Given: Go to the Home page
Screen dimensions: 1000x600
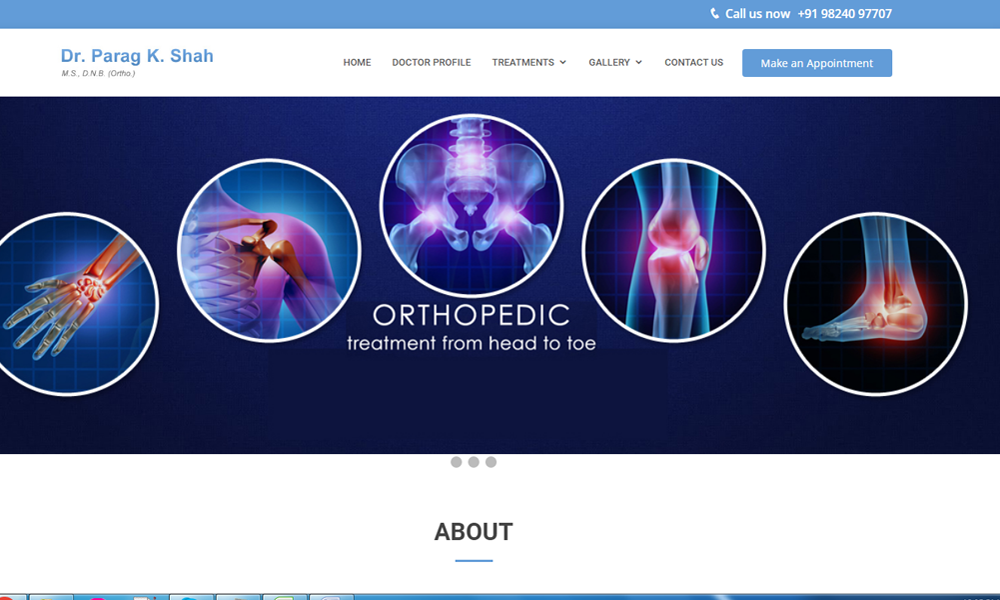Looking at the screenshot, I should click(357, 62).
